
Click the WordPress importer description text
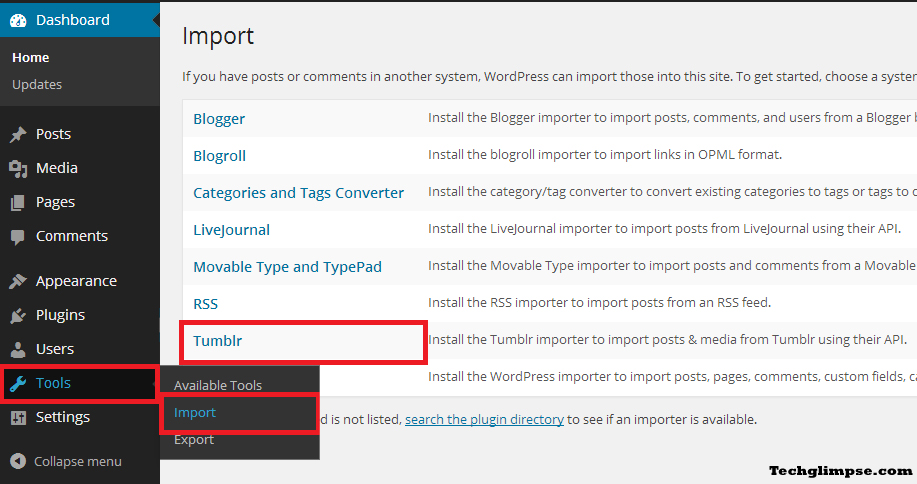coord(672,376)
